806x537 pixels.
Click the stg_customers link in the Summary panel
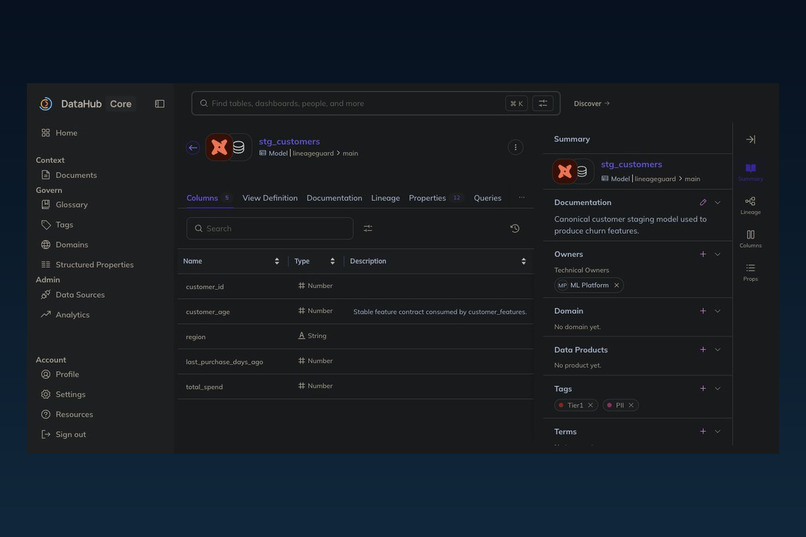coord(631,164)
